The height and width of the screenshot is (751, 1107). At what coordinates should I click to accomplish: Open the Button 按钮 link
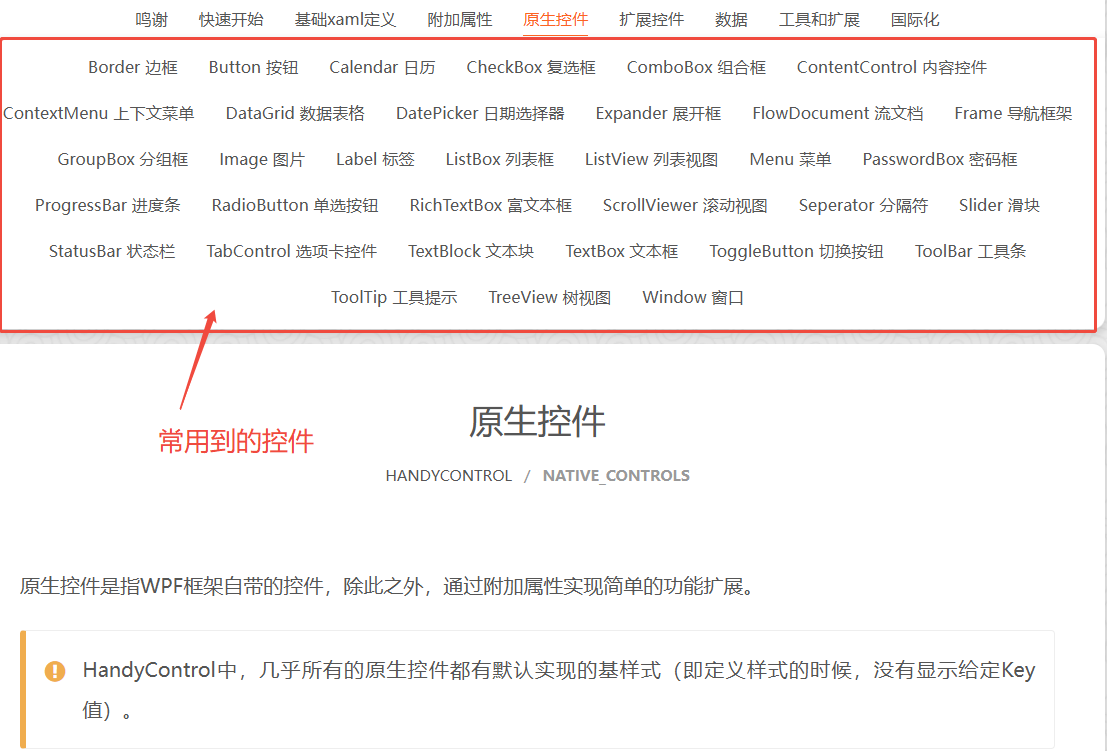(253, 68)
